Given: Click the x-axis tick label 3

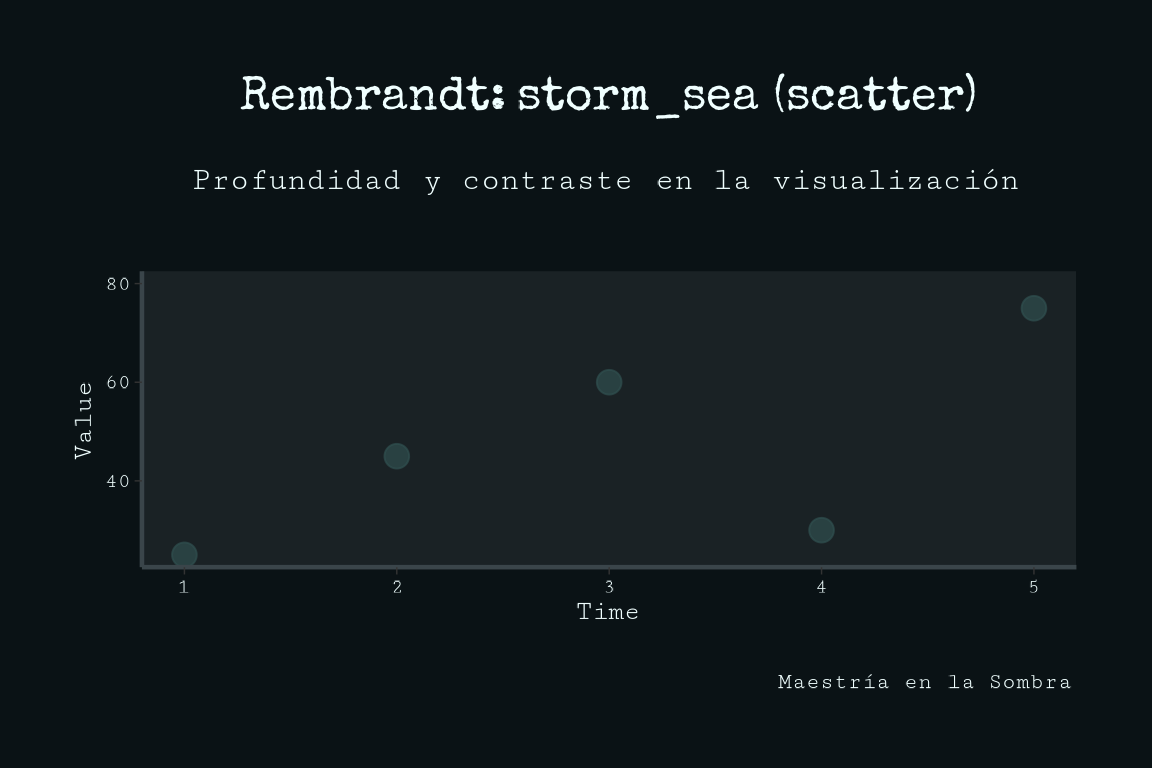Looking at the screenshot, I should point(609,586).
